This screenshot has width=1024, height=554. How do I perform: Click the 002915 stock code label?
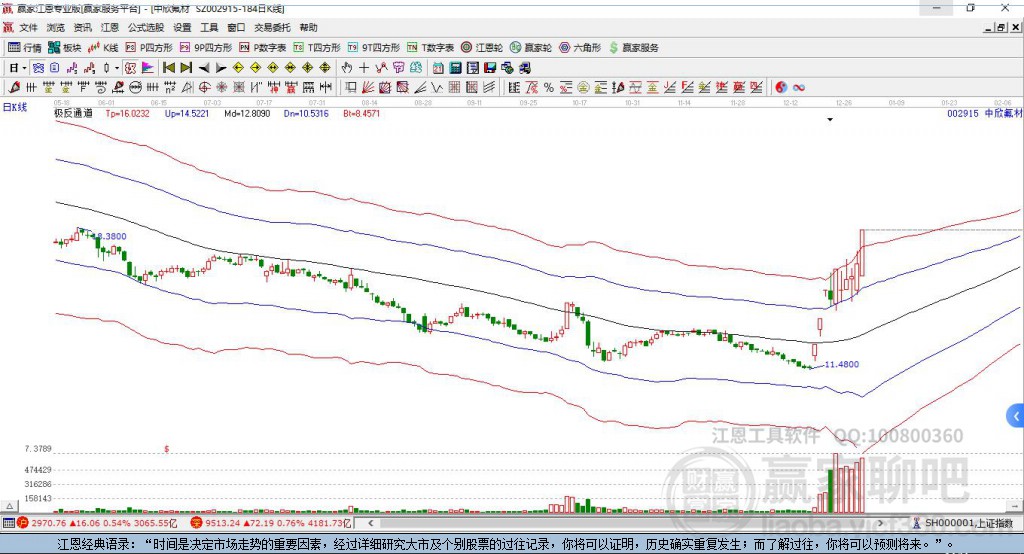[963, 114]
